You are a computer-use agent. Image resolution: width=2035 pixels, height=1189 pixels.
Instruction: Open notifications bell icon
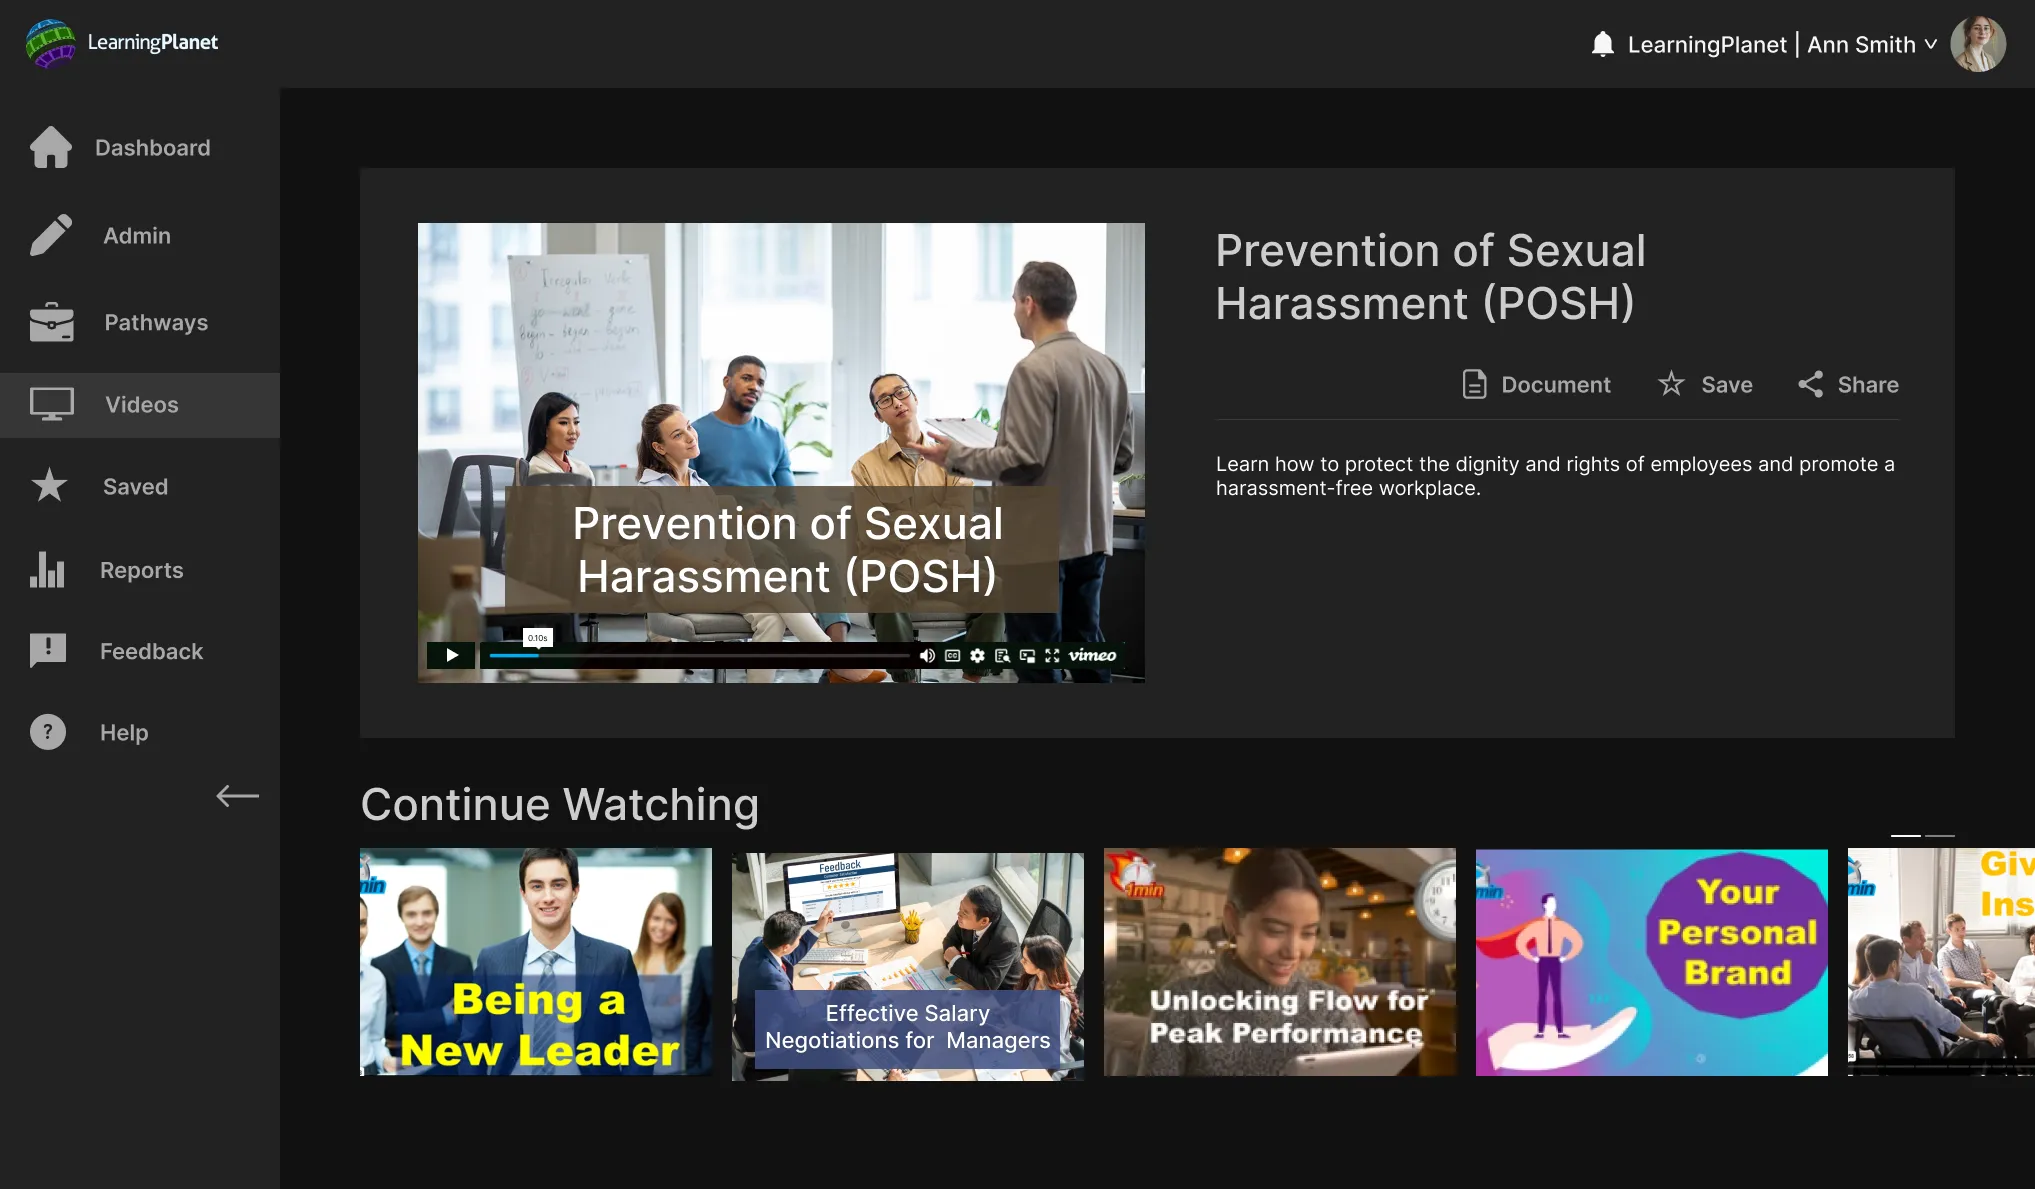tap(1602, 44)
